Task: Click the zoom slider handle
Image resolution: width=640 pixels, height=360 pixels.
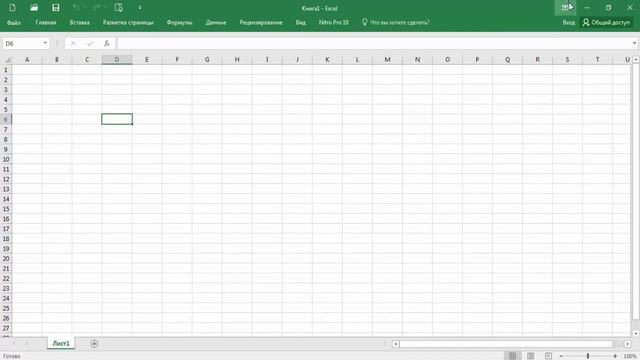Action: (588, 356)
